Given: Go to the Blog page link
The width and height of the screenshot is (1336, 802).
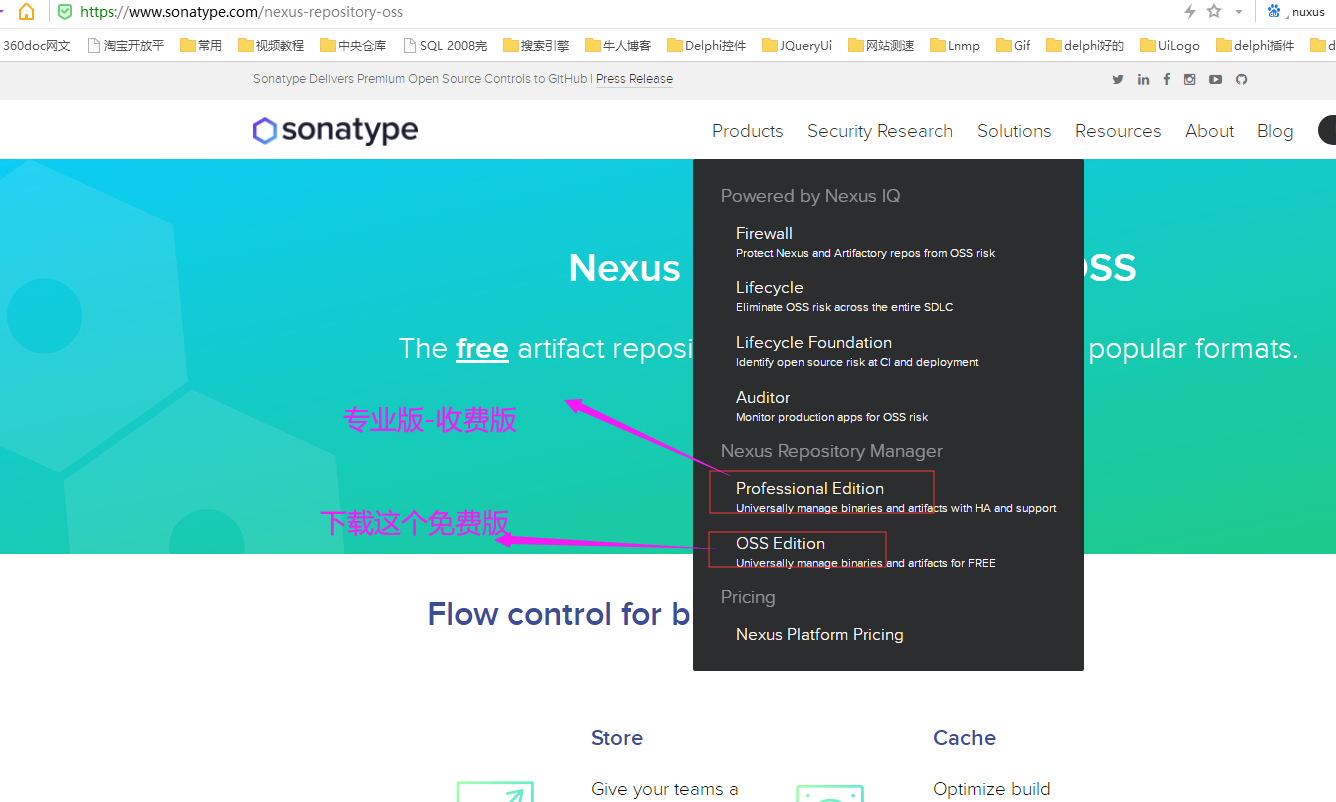Looking at the screenshot, I should (x=1274, y=131).
